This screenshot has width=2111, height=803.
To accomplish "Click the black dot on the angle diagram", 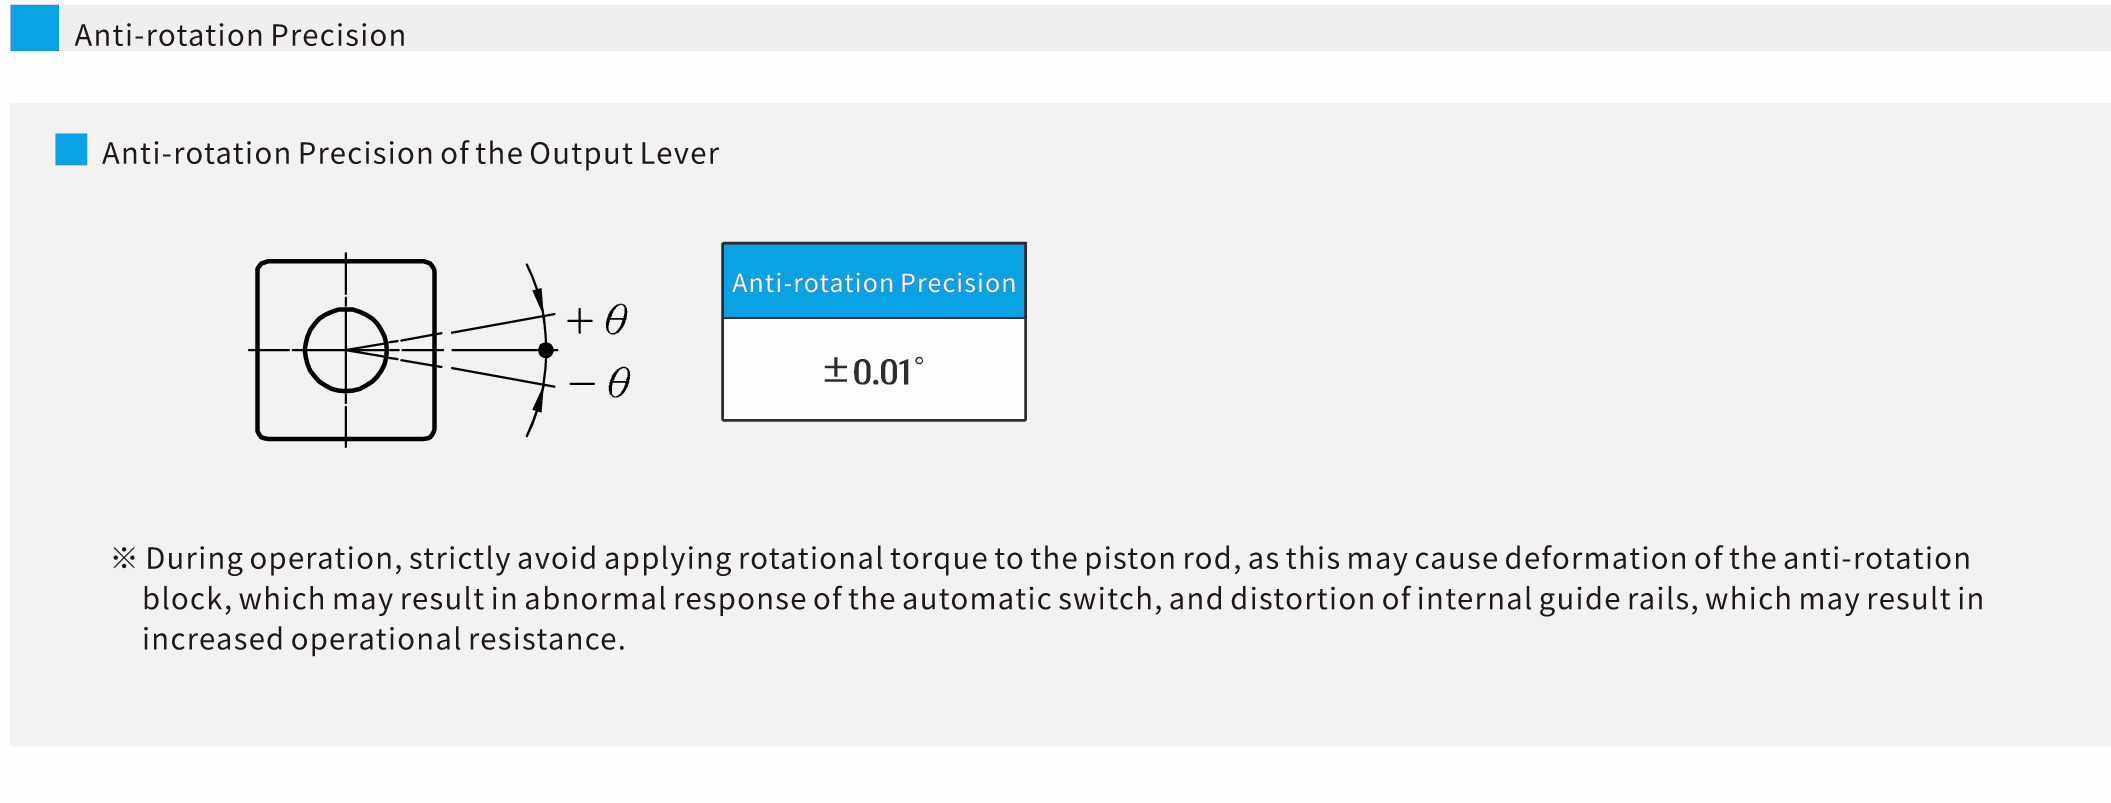I will pos(546,350).
